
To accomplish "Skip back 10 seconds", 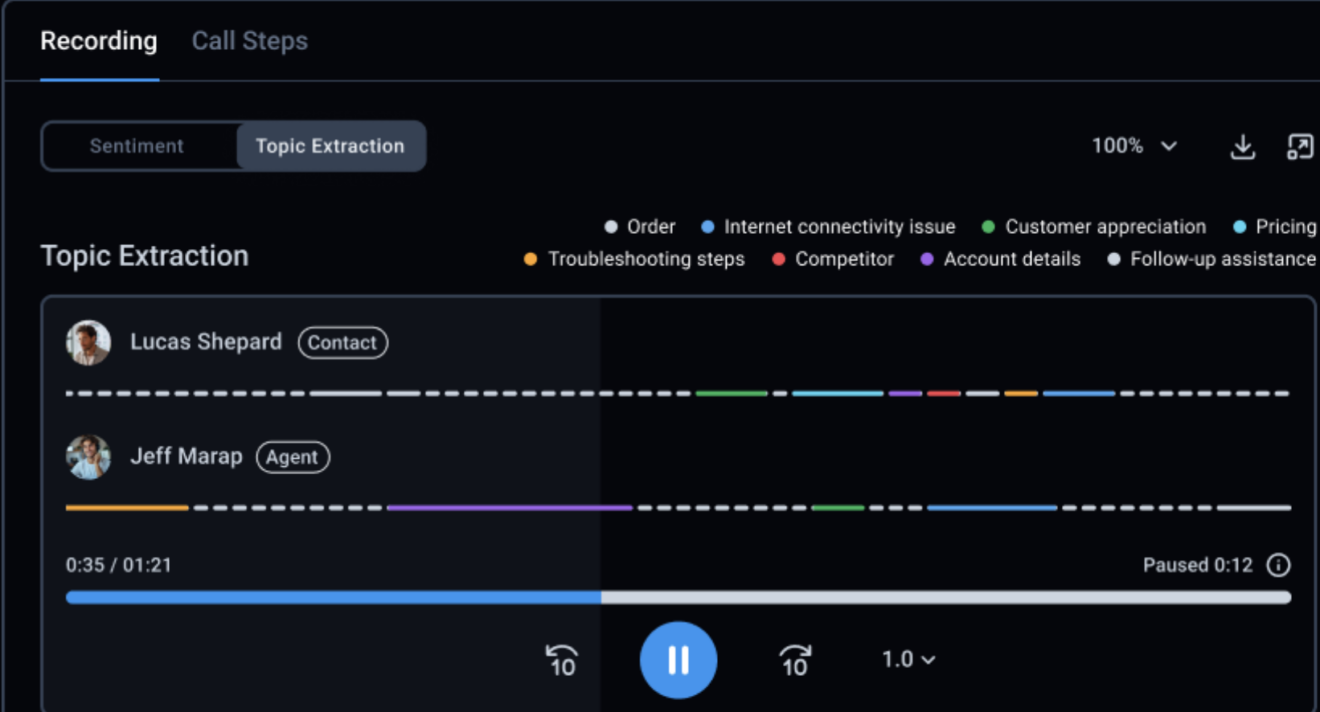I will pyautogui.click(x=562, y=659).
